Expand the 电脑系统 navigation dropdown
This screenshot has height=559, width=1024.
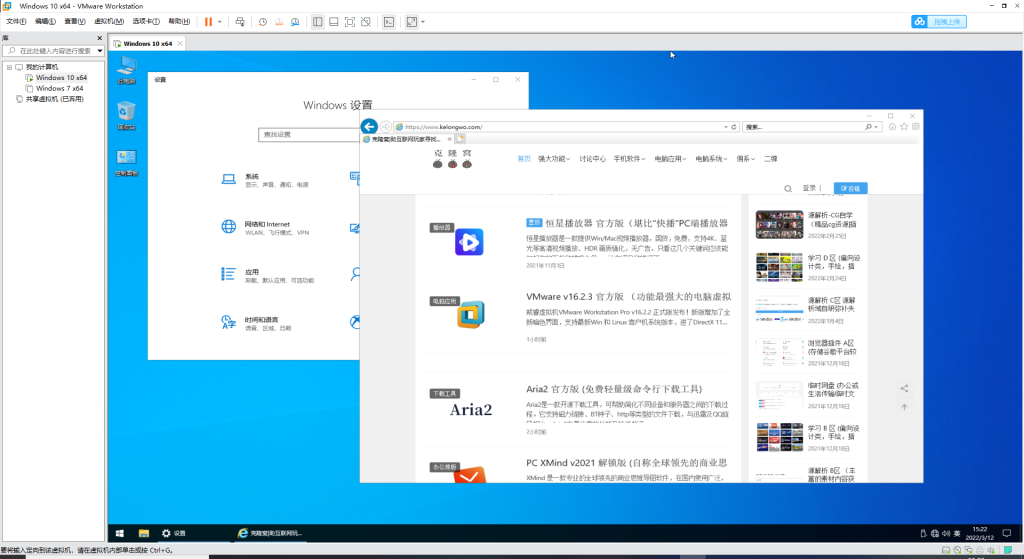(711, 159)
